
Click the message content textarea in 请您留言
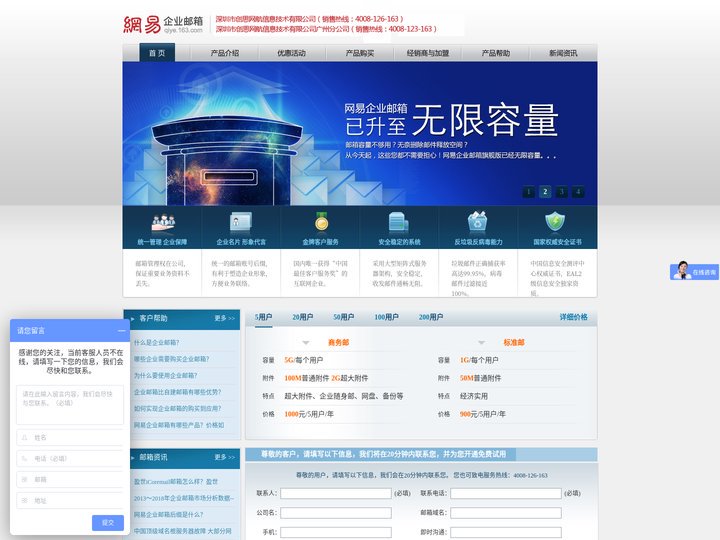pyautogui.click(x=70, y=405)
